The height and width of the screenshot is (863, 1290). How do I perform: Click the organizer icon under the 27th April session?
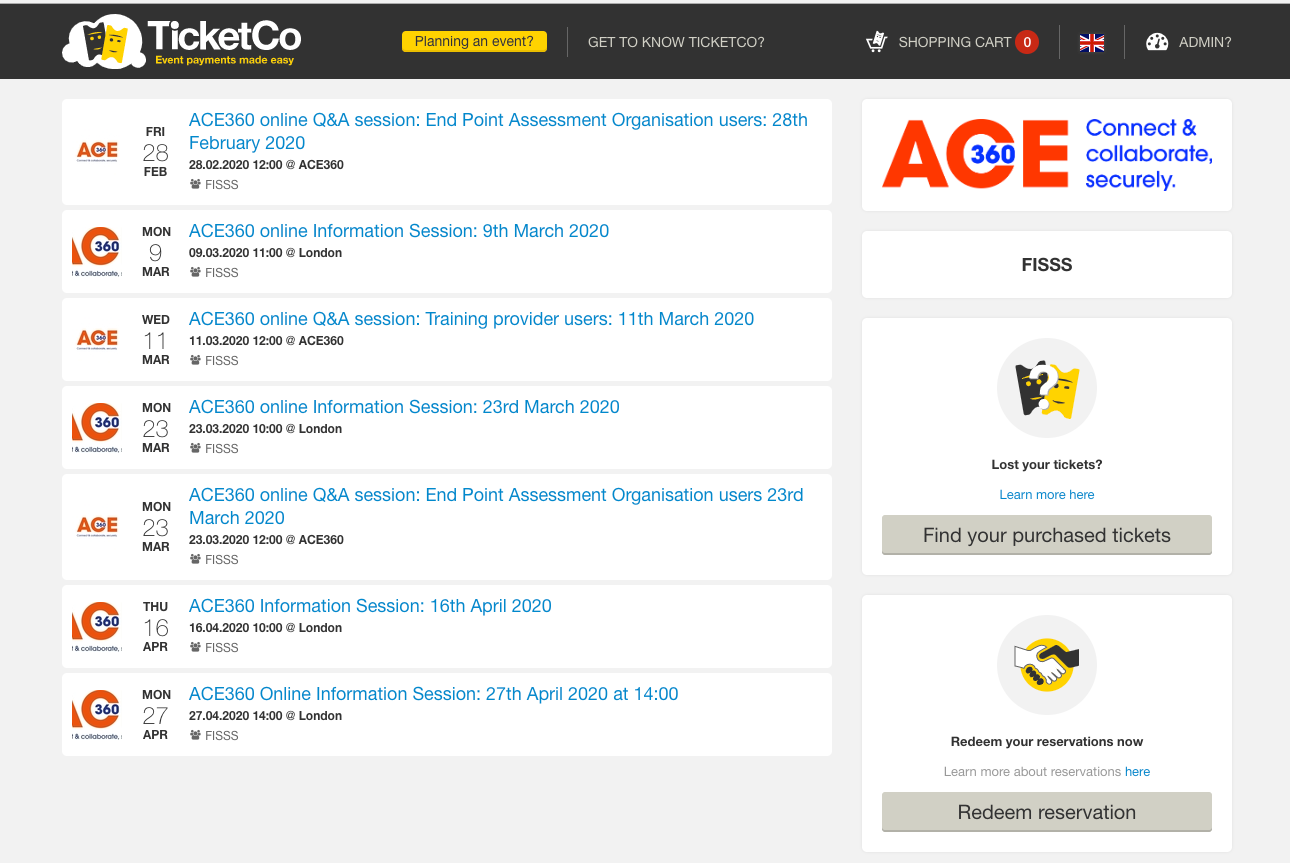pyautogui.click(x=195, y=735)
